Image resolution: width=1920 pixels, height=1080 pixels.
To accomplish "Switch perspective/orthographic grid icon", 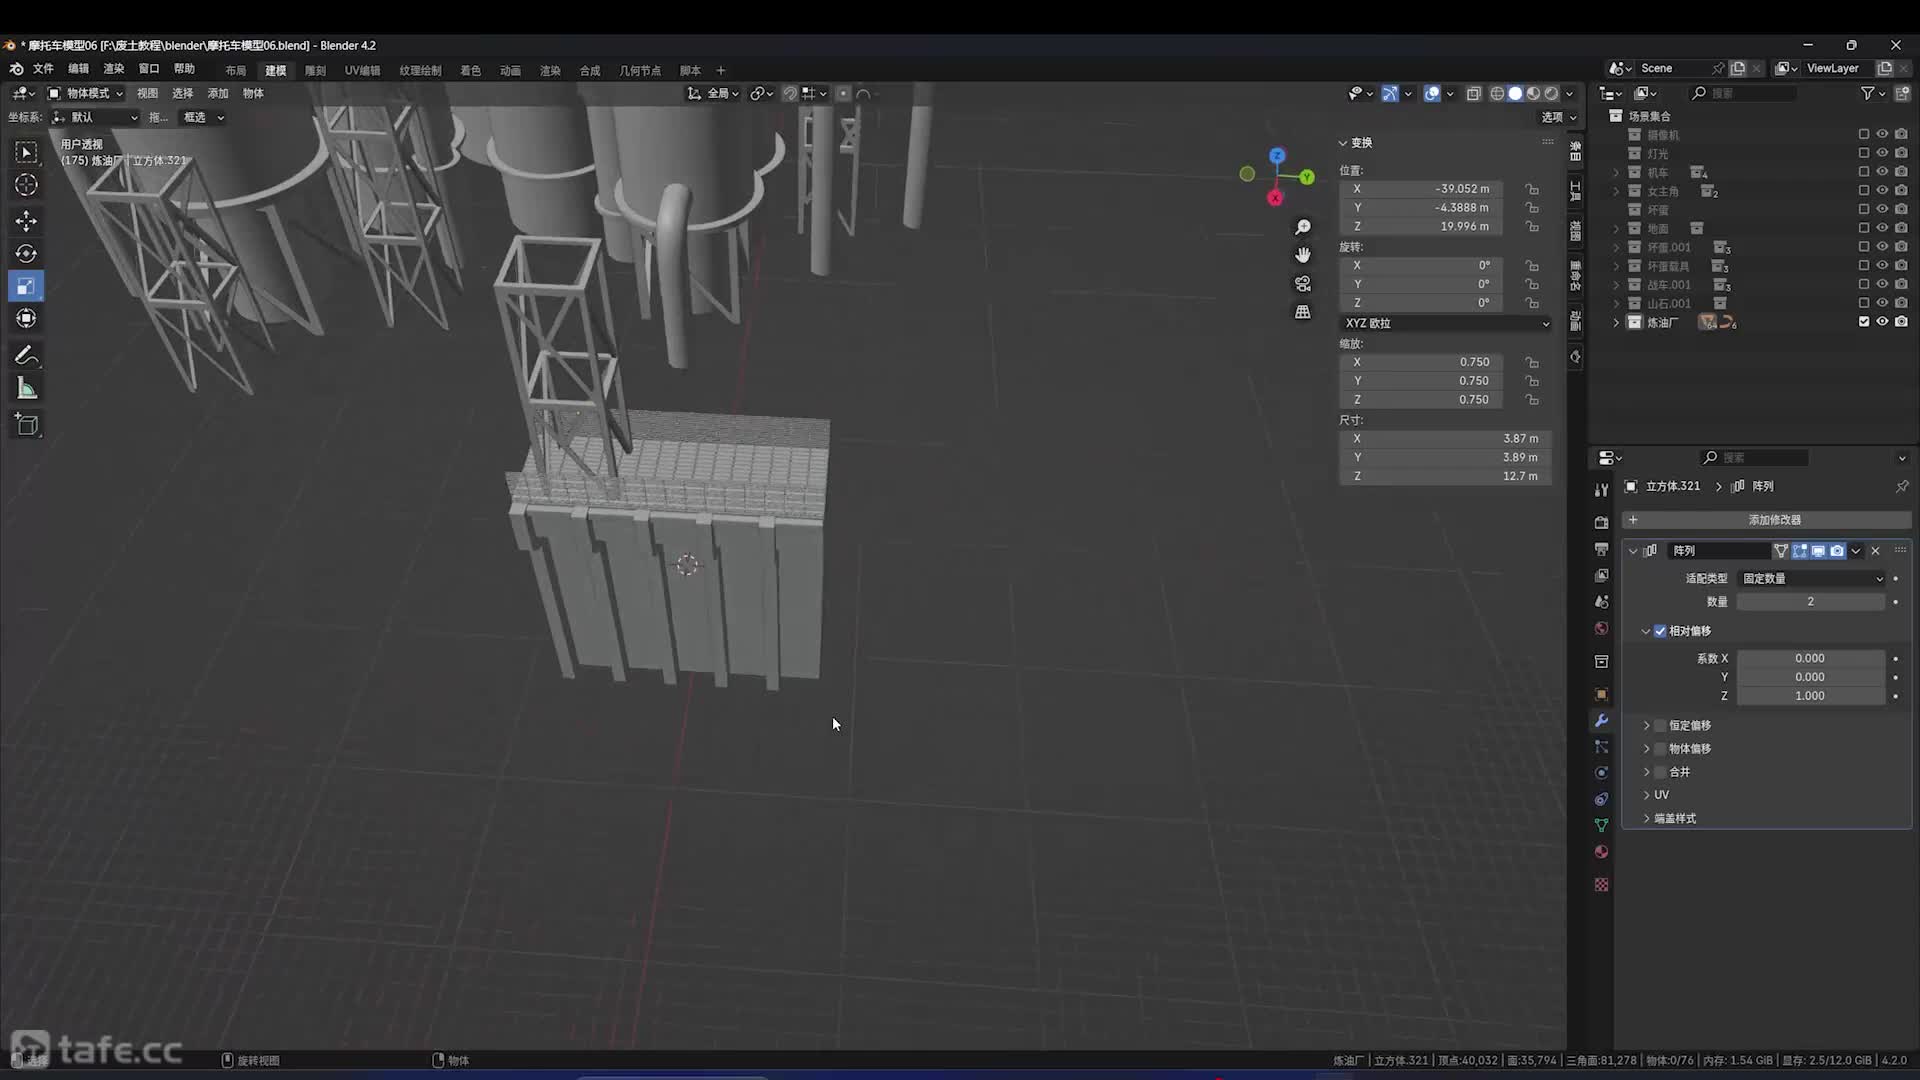I will [1302, 312].
